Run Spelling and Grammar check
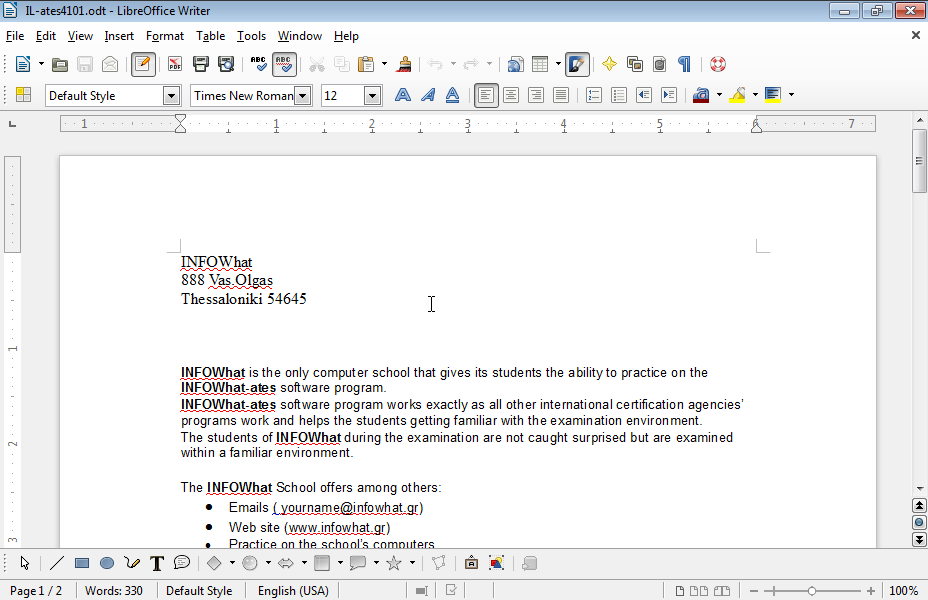 pyautogui.click(x=259, y=64)
